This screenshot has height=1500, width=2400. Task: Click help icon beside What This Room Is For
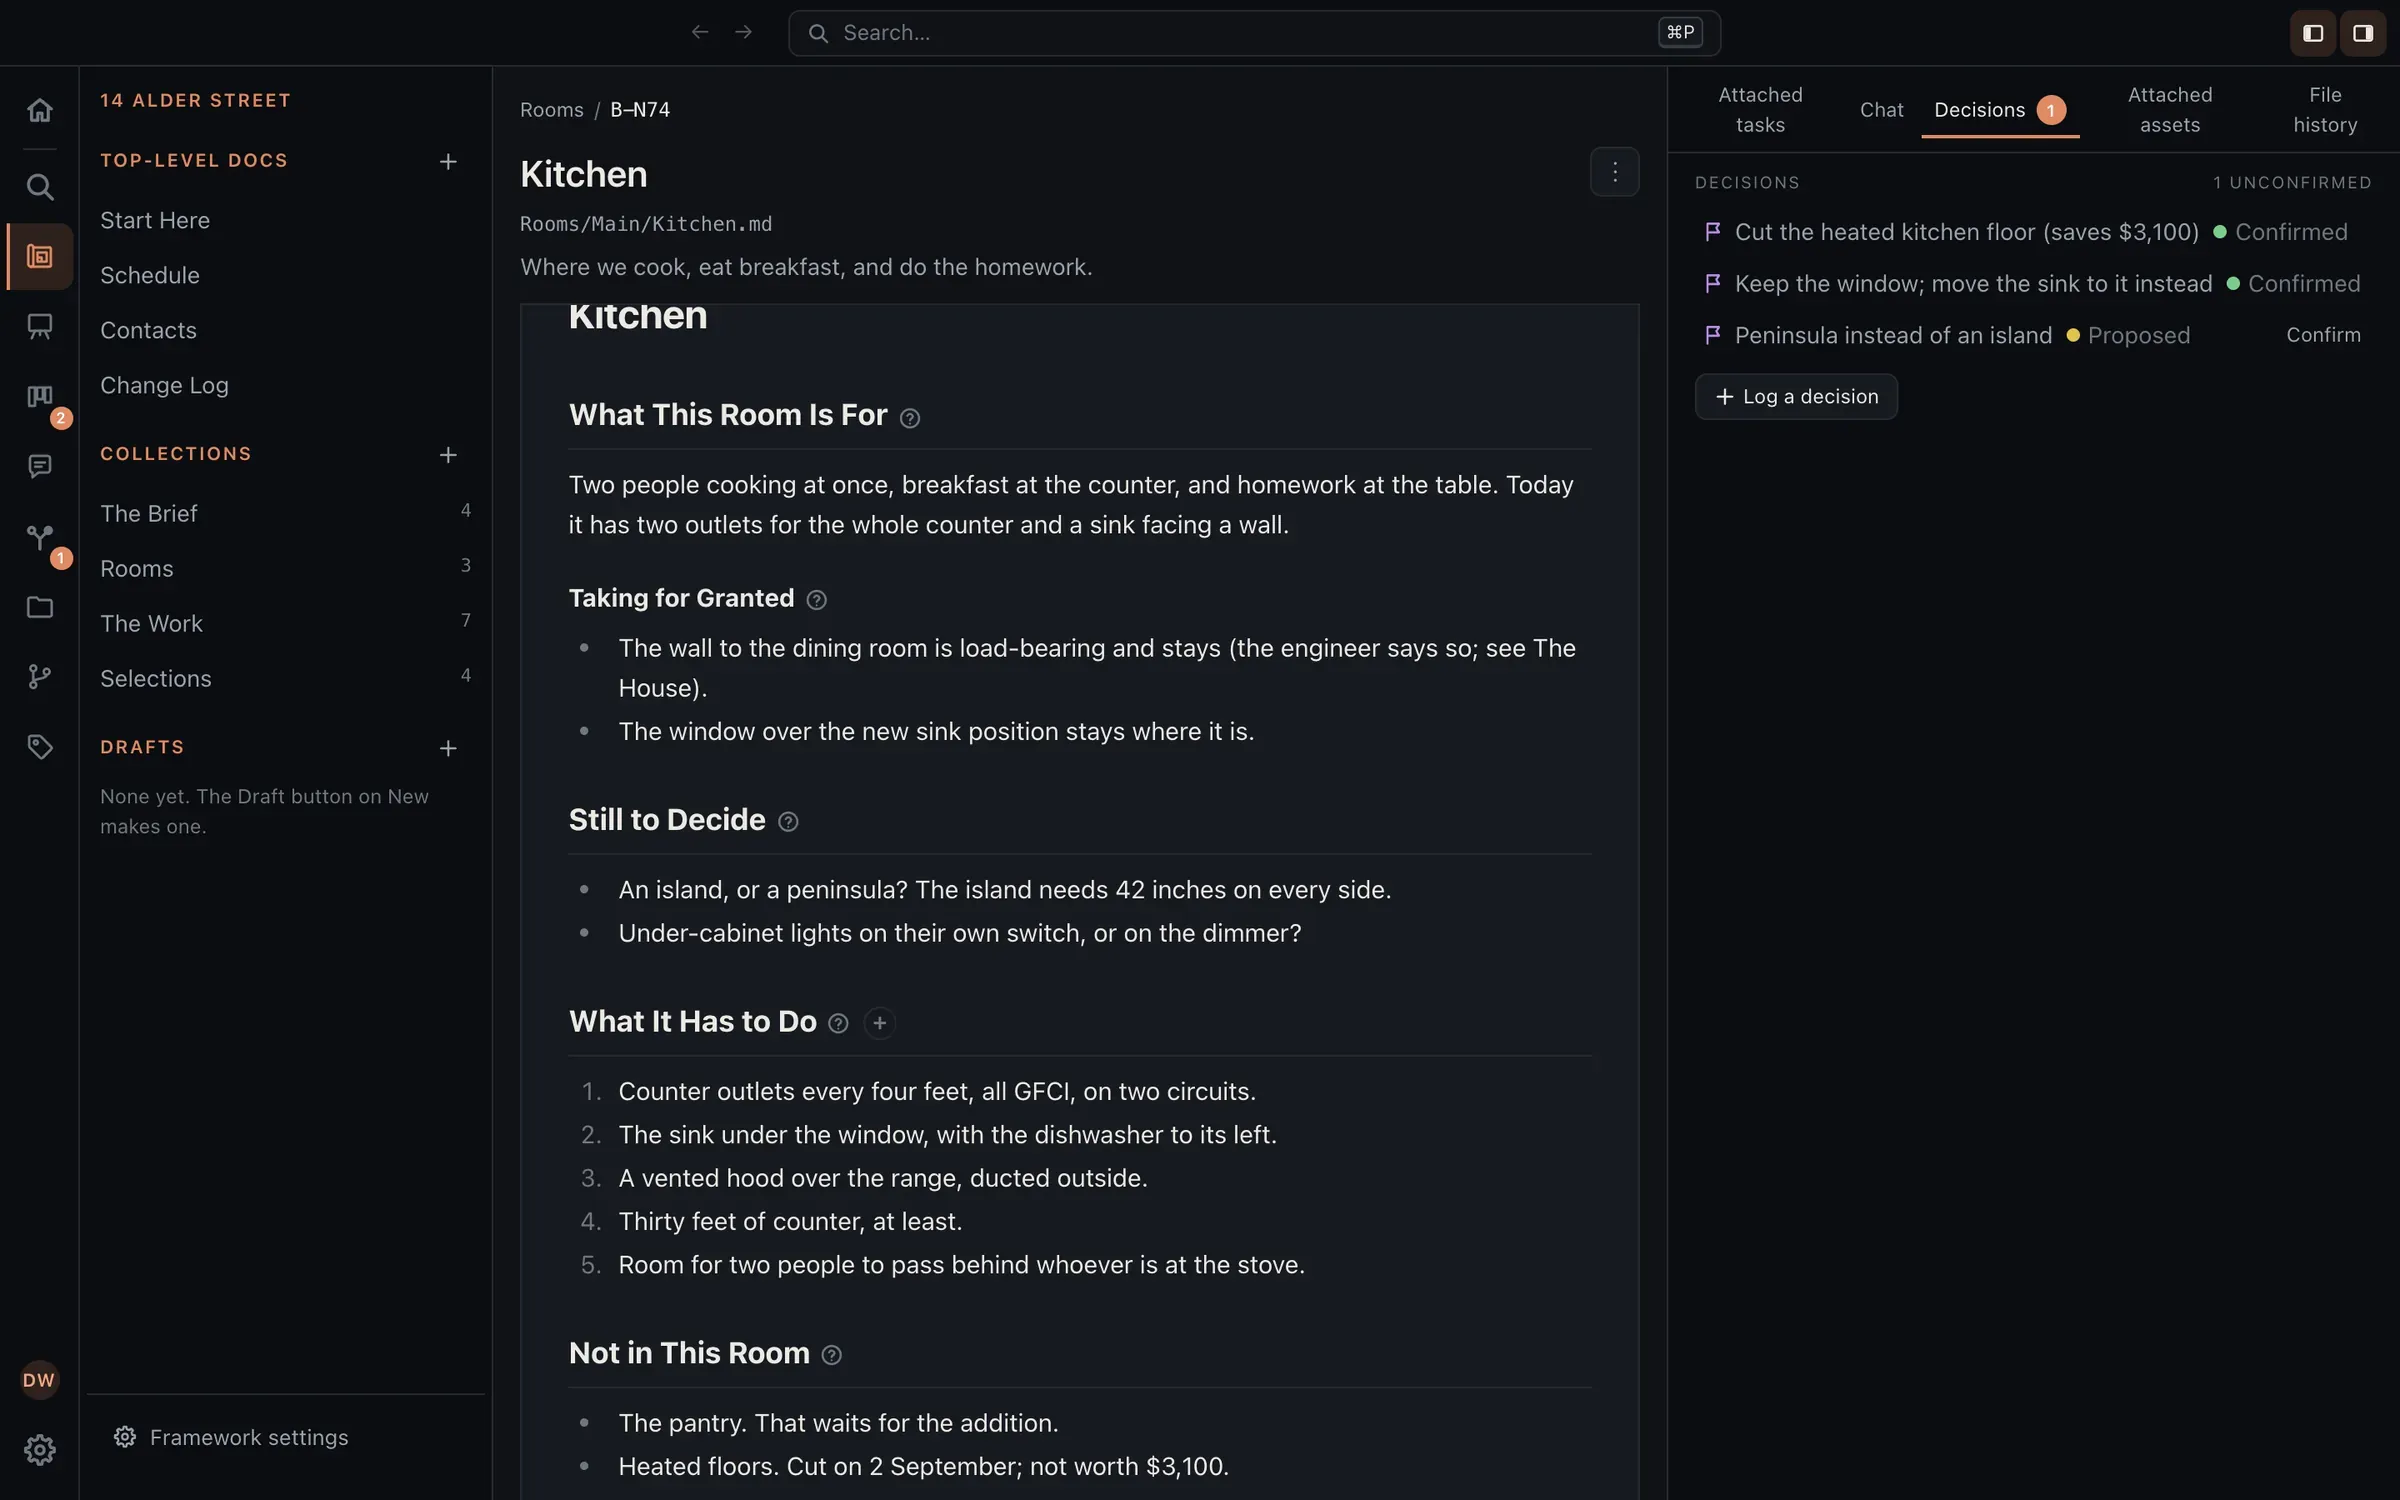910,418
